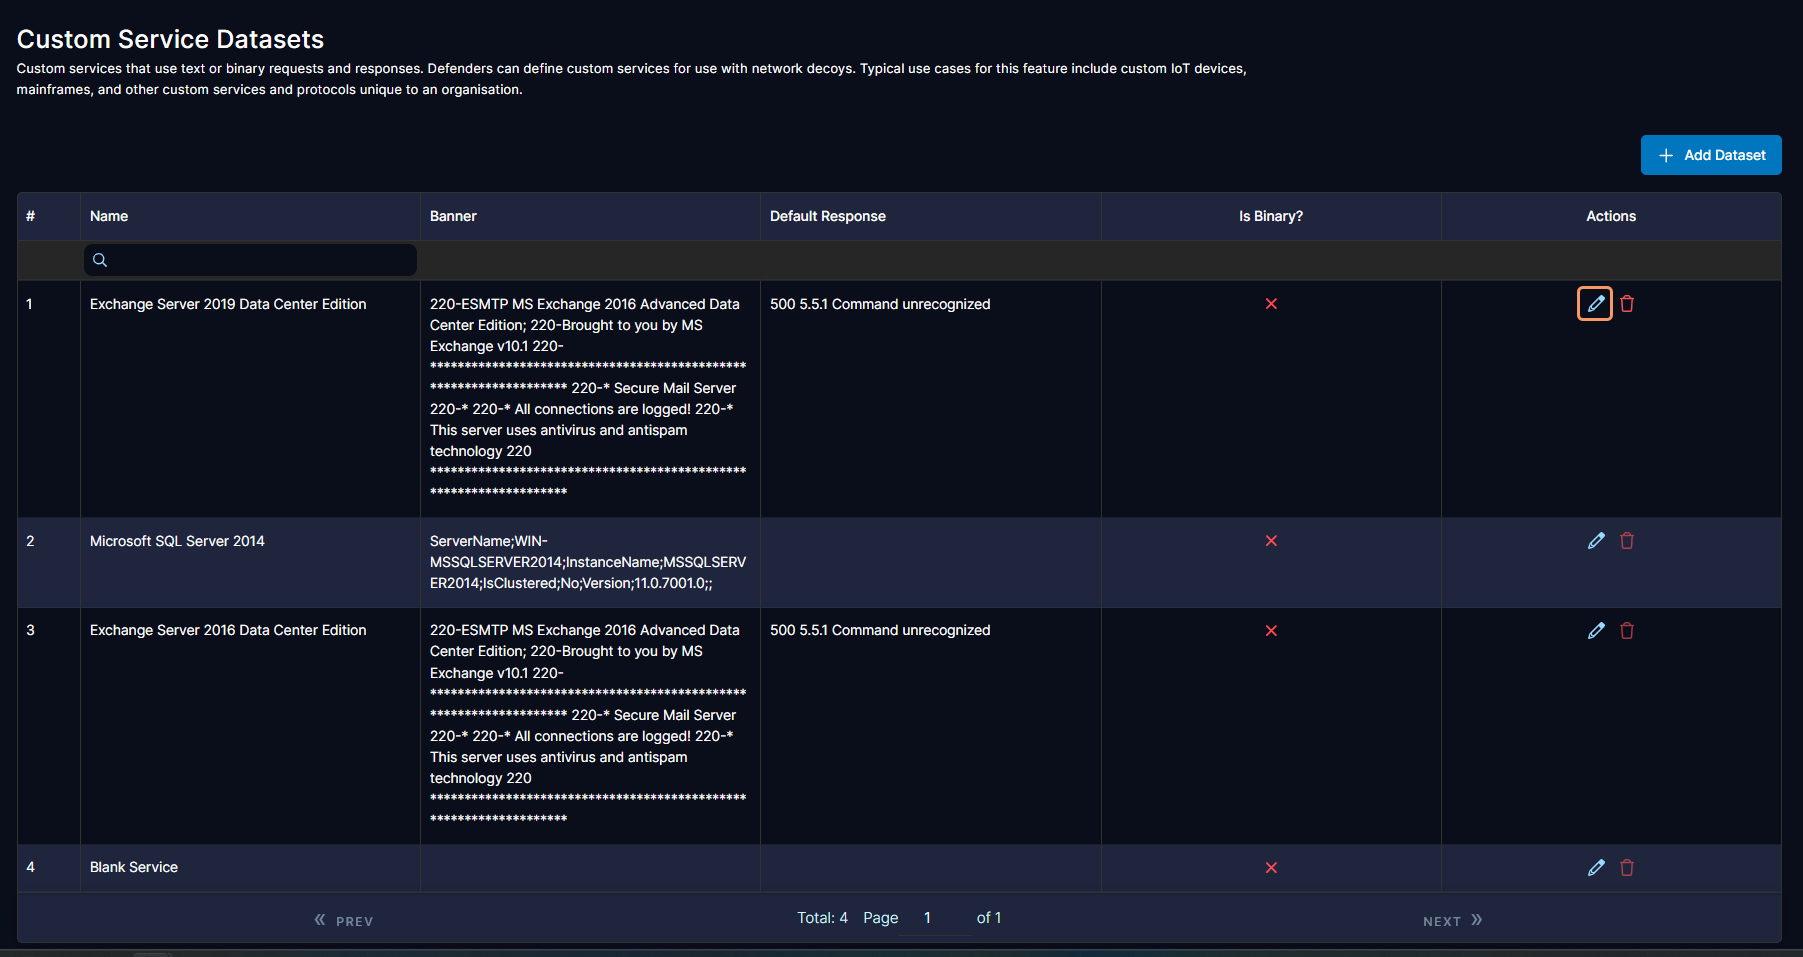Click the SQL Server banner text 'ServerName;WIN-'
Screen dimensions: 1803x957
pos(489,541)
